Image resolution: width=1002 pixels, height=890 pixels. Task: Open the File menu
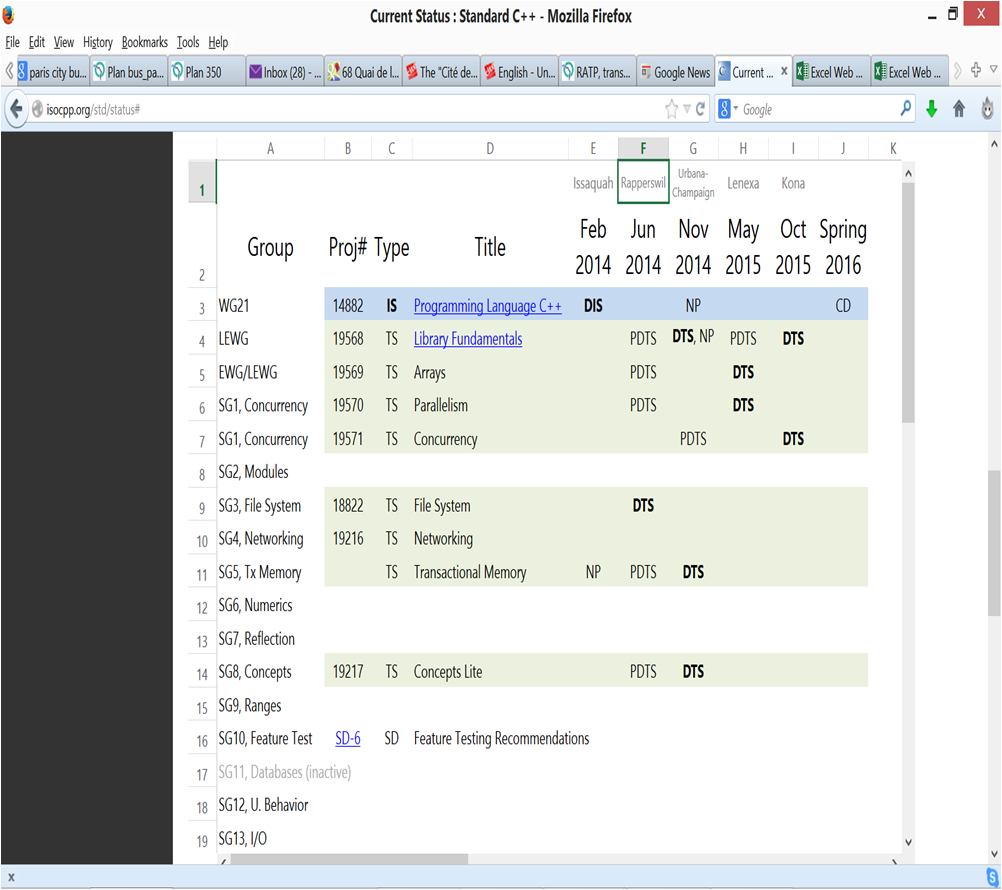point(12,42)
